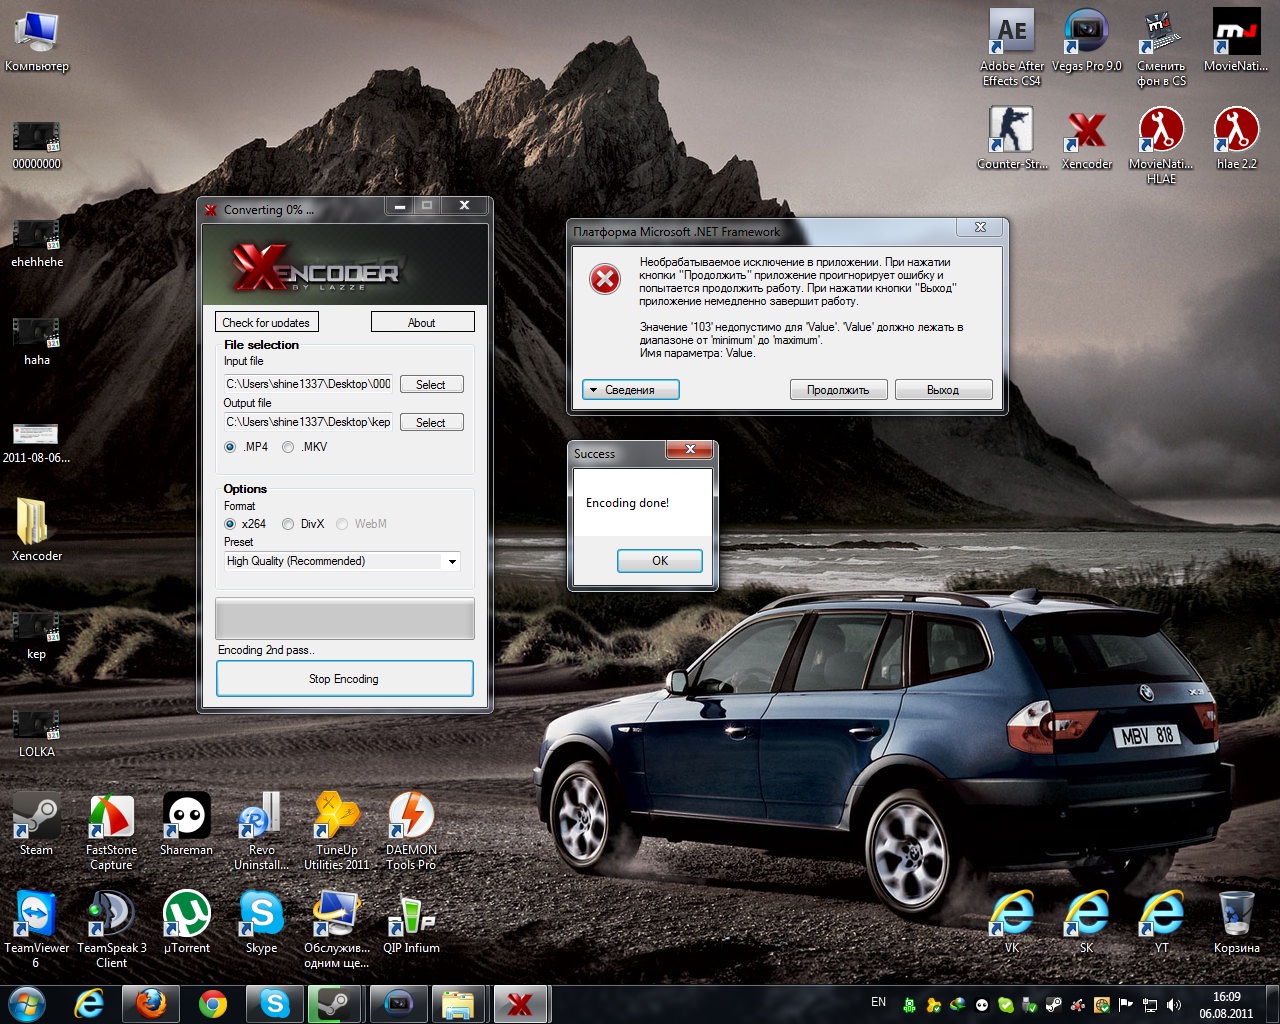Switch to Firefox on the taskbar
Viewport: 1280px width, 1024px height.
(151, 1003)
